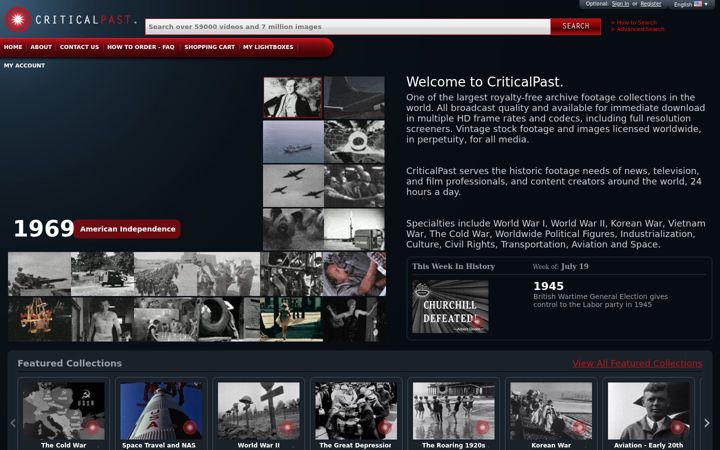Click the American Independence red tag
Screen dimensions: 720x450
click(x=128, y=229)
